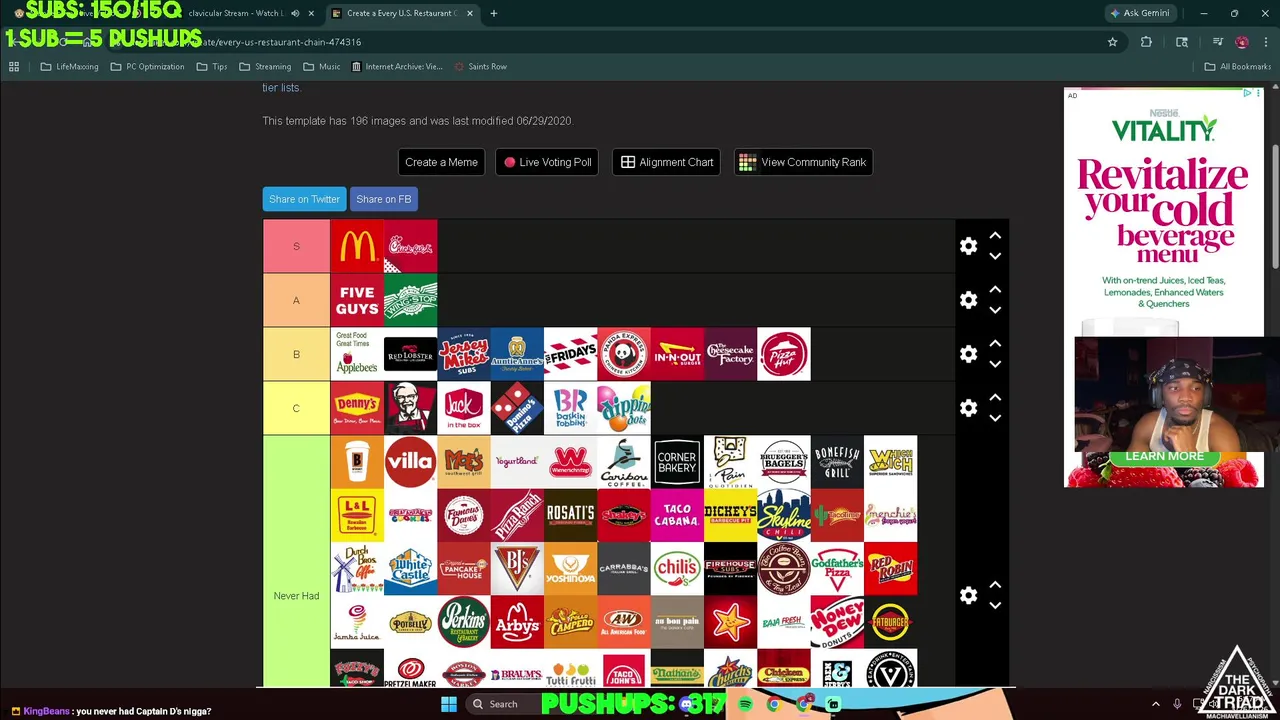The width and height of the screenshot is (1280, 720).
Task: Select the Panda Express logo
Action: coord(624,354)
